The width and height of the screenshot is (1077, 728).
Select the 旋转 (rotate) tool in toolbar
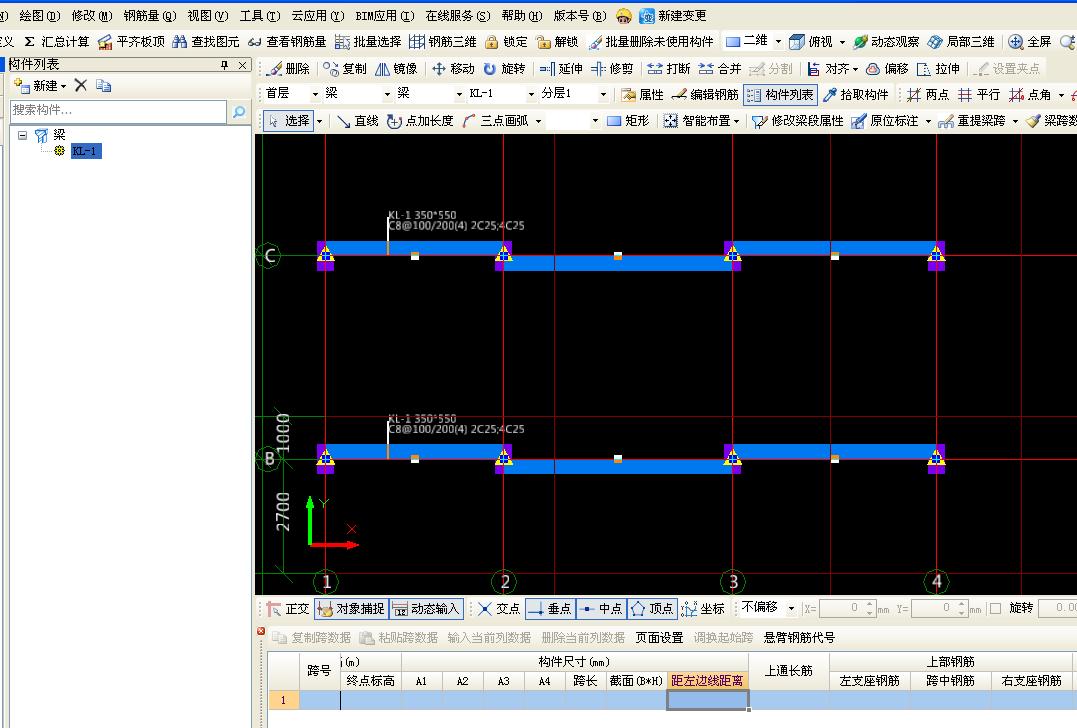pos(503,69)
